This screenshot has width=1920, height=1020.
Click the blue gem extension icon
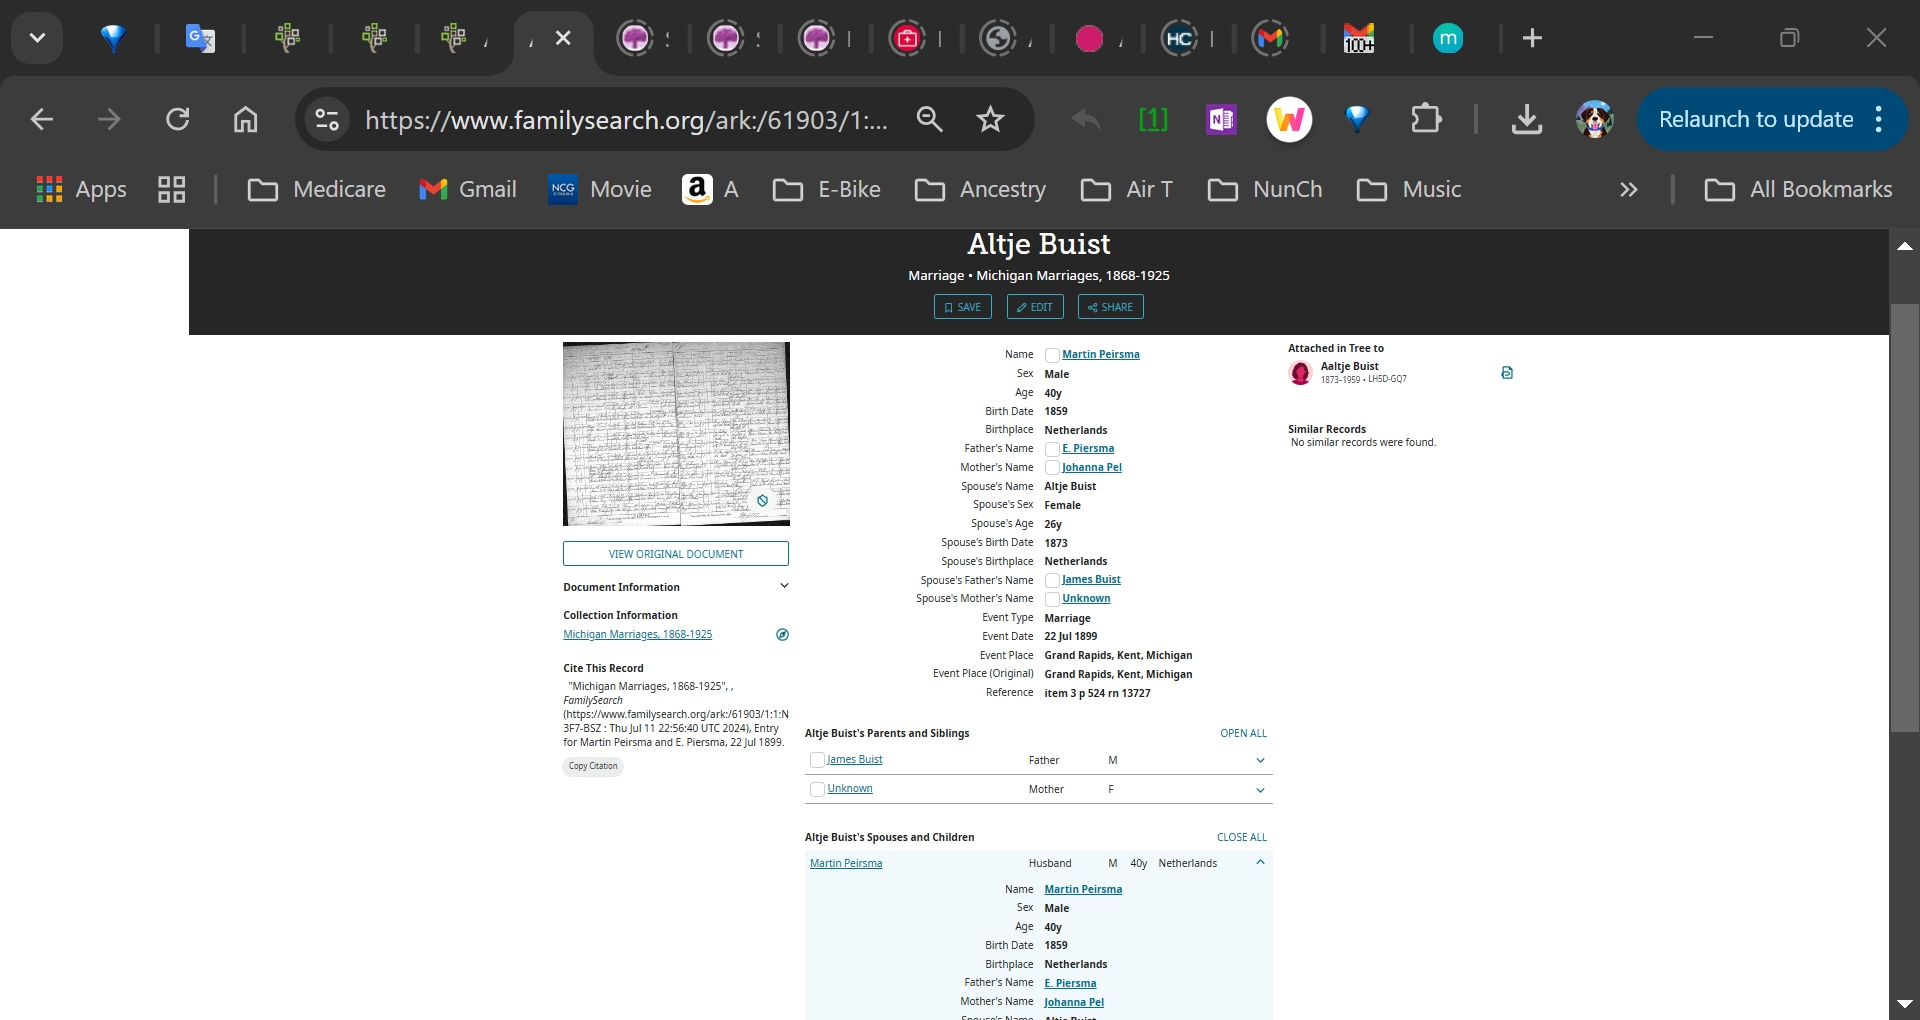[1357, 120]
